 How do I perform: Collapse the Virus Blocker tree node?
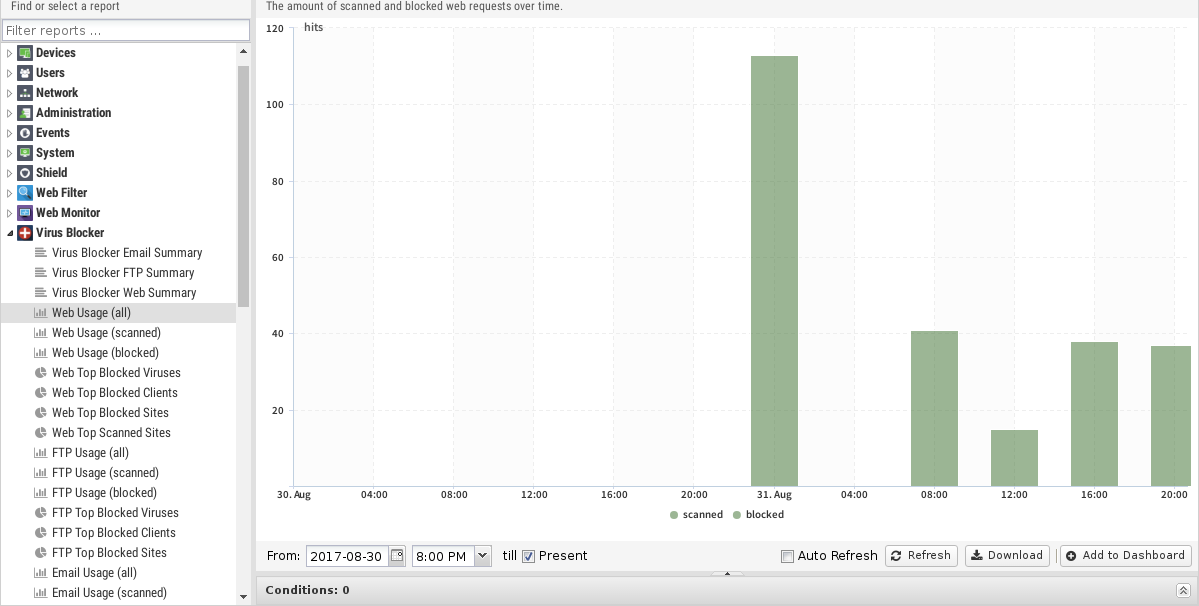tap(10, 233)
